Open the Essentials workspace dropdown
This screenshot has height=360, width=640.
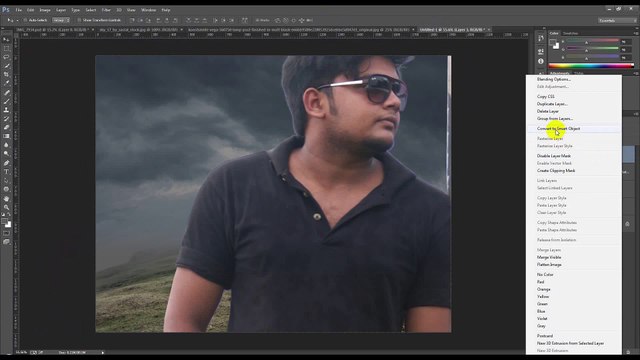(x=617, y=20)
